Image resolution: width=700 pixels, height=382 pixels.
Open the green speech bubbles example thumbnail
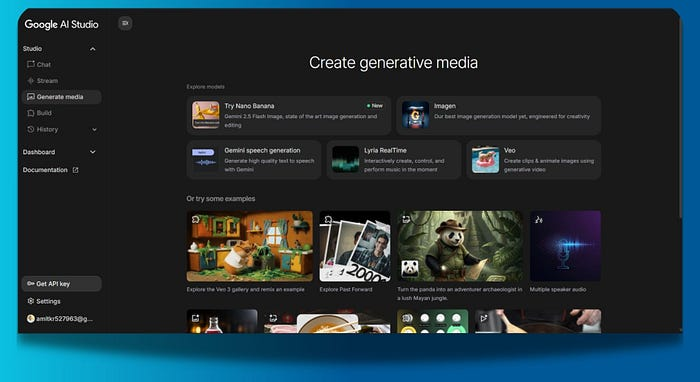point(433,321)
